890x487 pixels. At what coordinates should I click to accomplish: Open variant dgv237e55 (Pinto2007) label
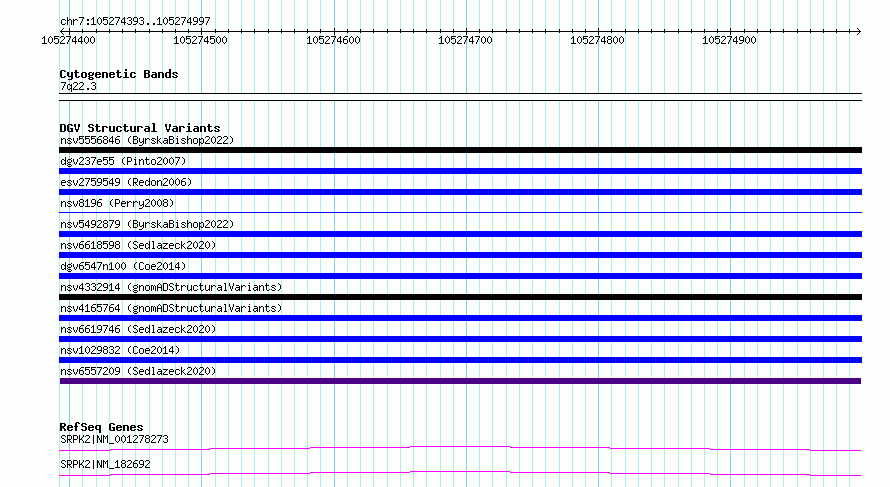tap(123, 161)
